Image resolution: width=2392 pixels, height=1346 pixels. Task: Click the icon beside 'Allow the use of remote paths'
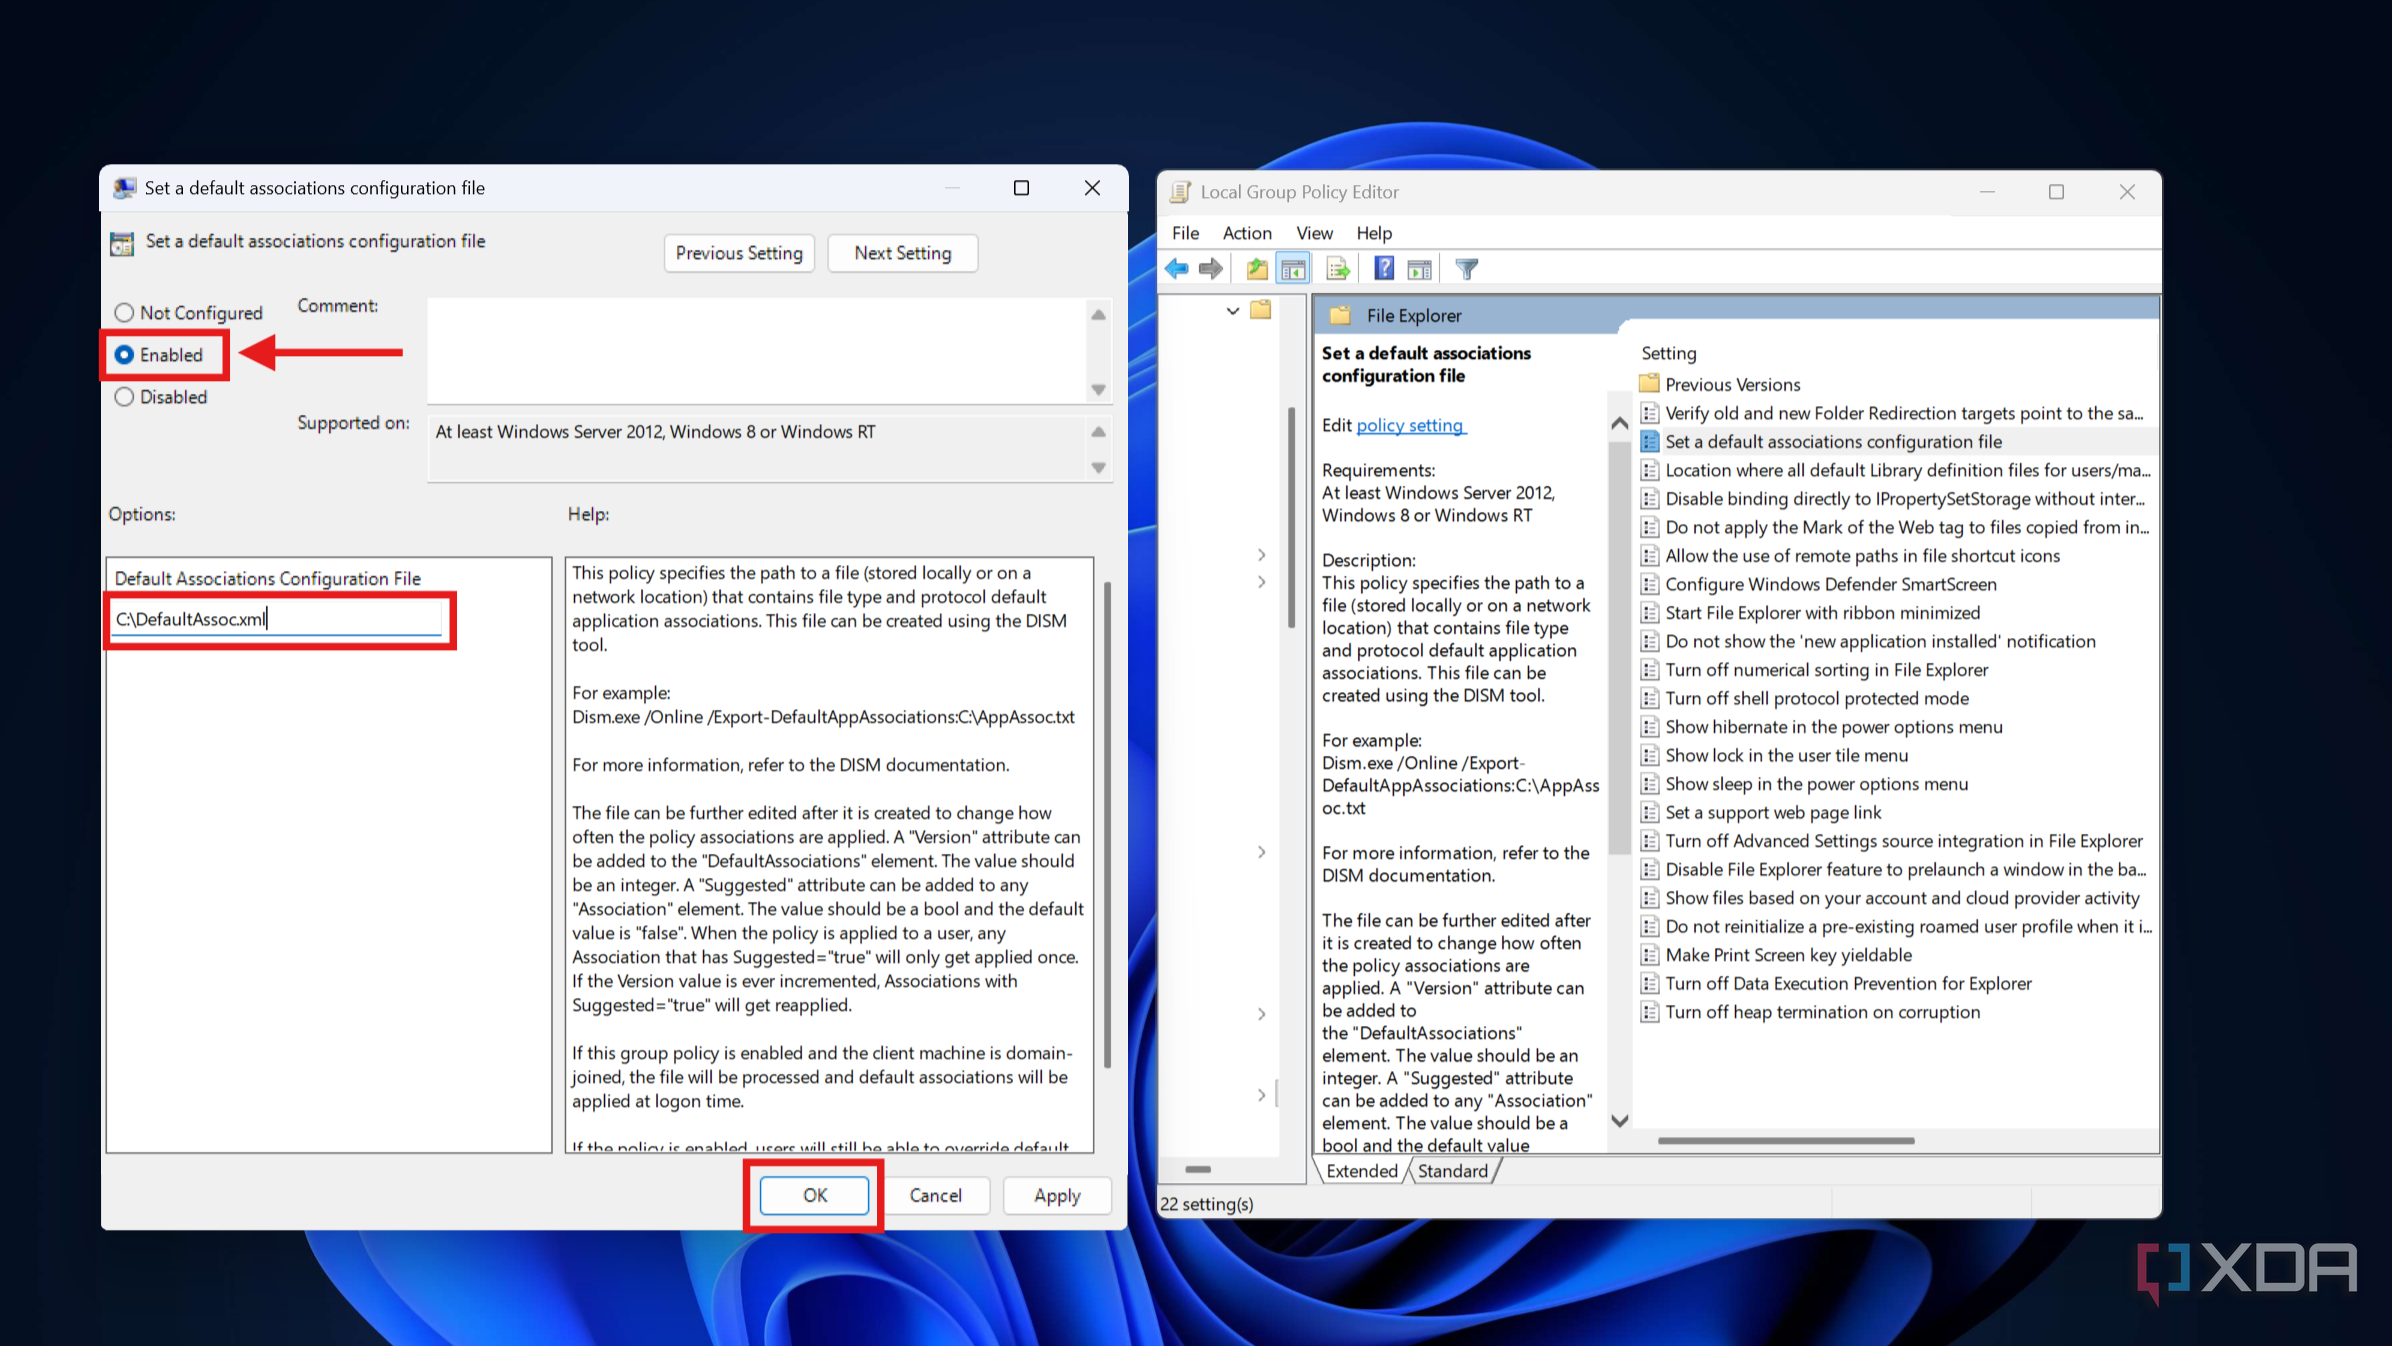[1649, 556]
